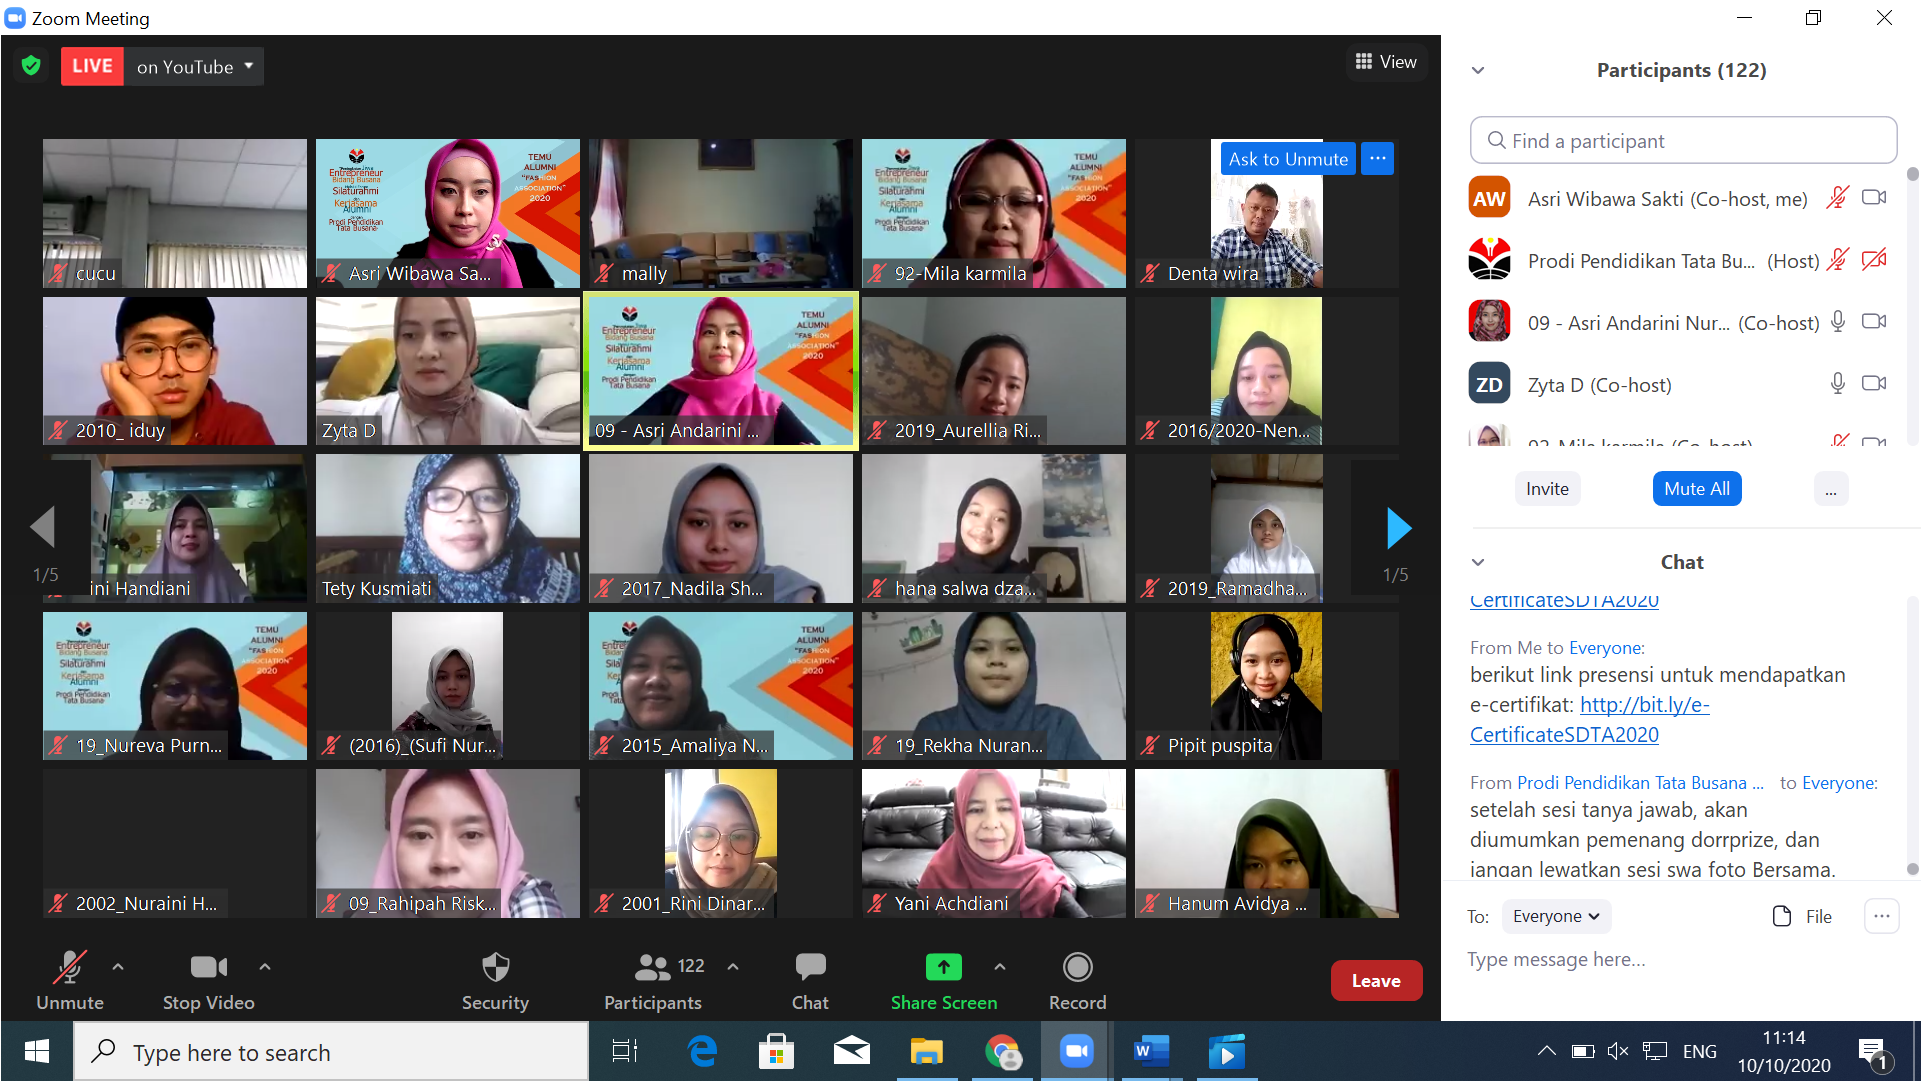This screenshot has width=1922, height=1082.
Task: Toggle Zyta D microphone in list
Action: coord(1837,384)
